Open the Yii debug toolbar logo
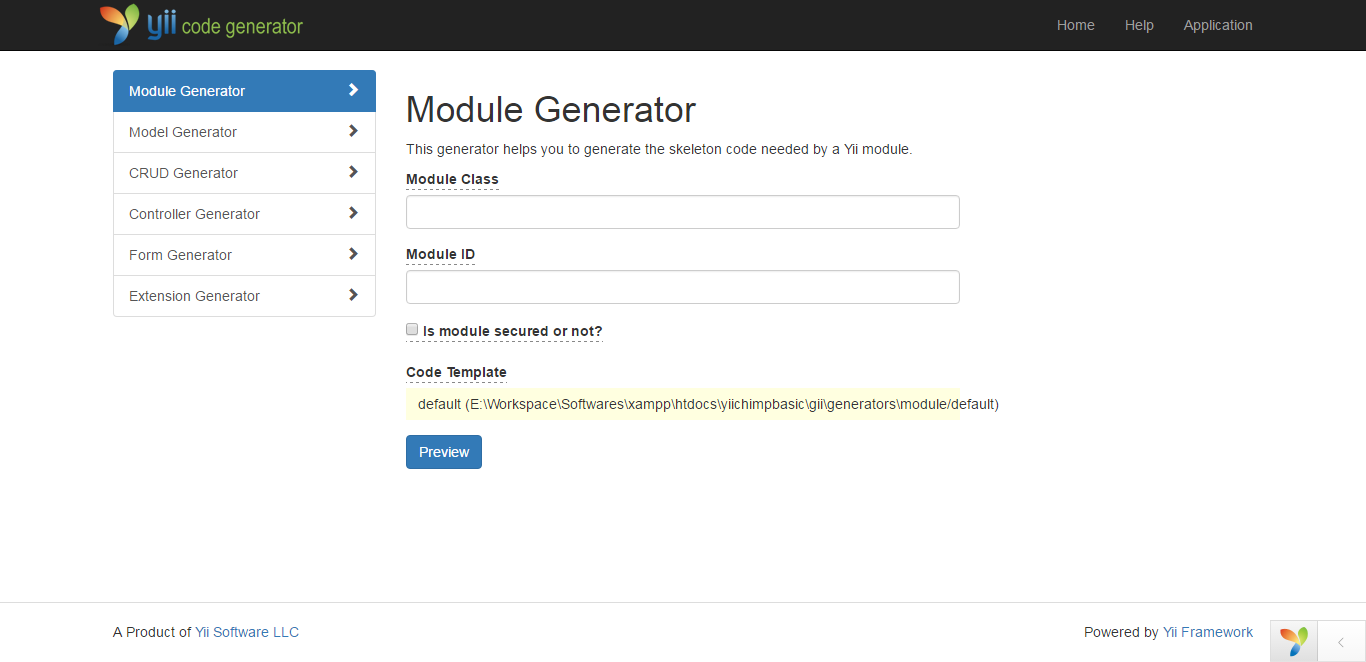 point(1294,641)
